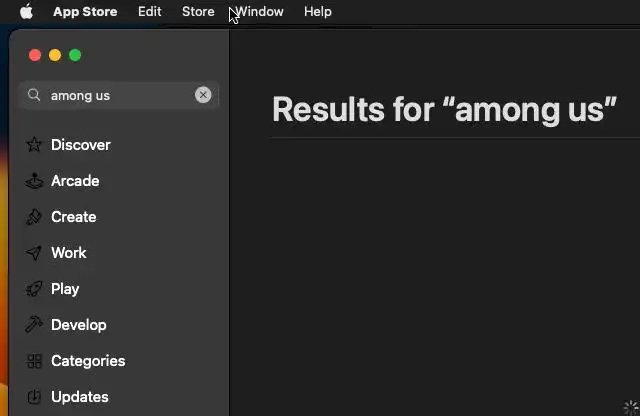
Task: Select Arcade label in sidebar
Action: coord(75,181)
